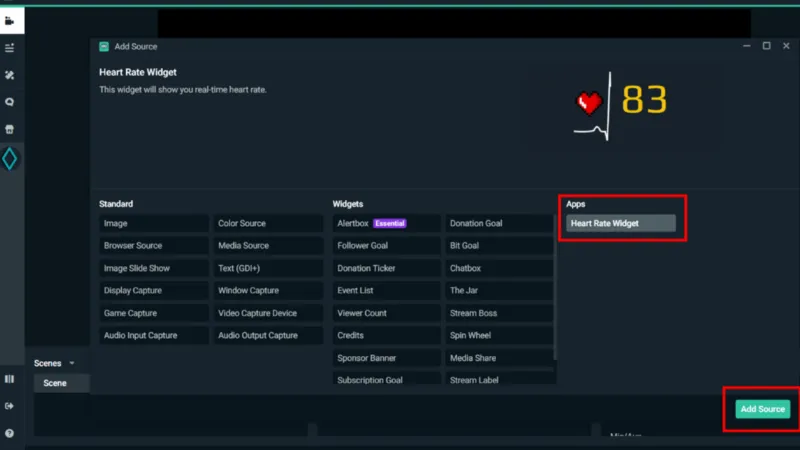Pick The Jar widget

point(499,291)
